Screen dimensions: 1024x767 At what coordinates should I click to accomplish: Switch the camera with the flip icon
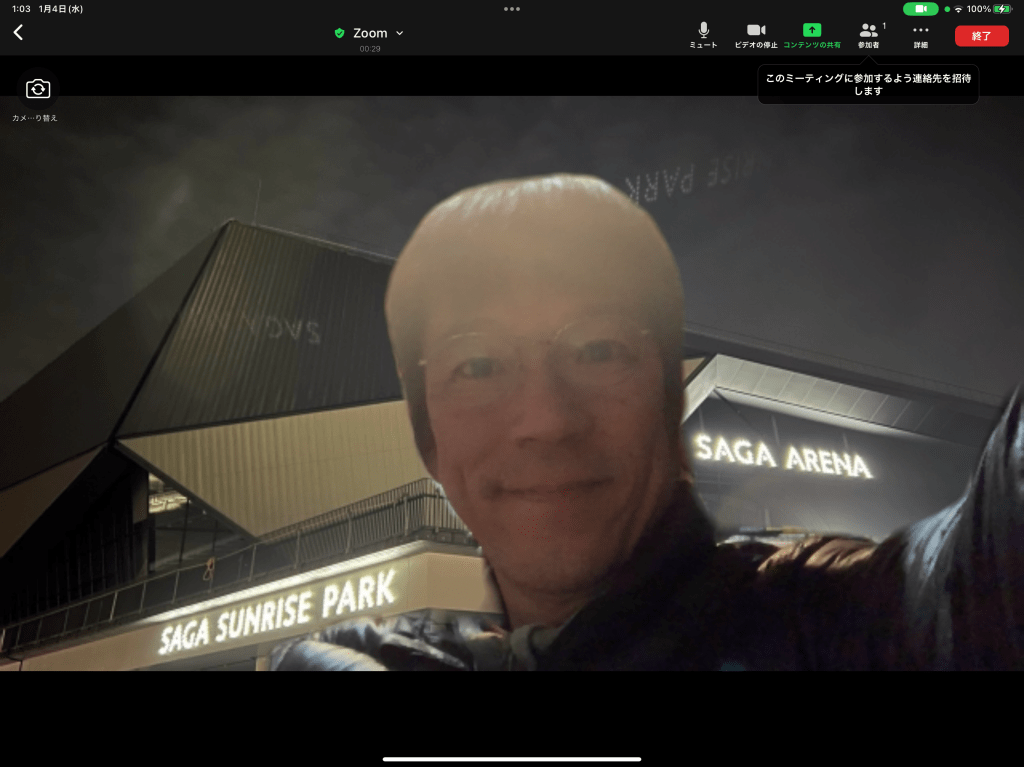[x=37, y=90]
